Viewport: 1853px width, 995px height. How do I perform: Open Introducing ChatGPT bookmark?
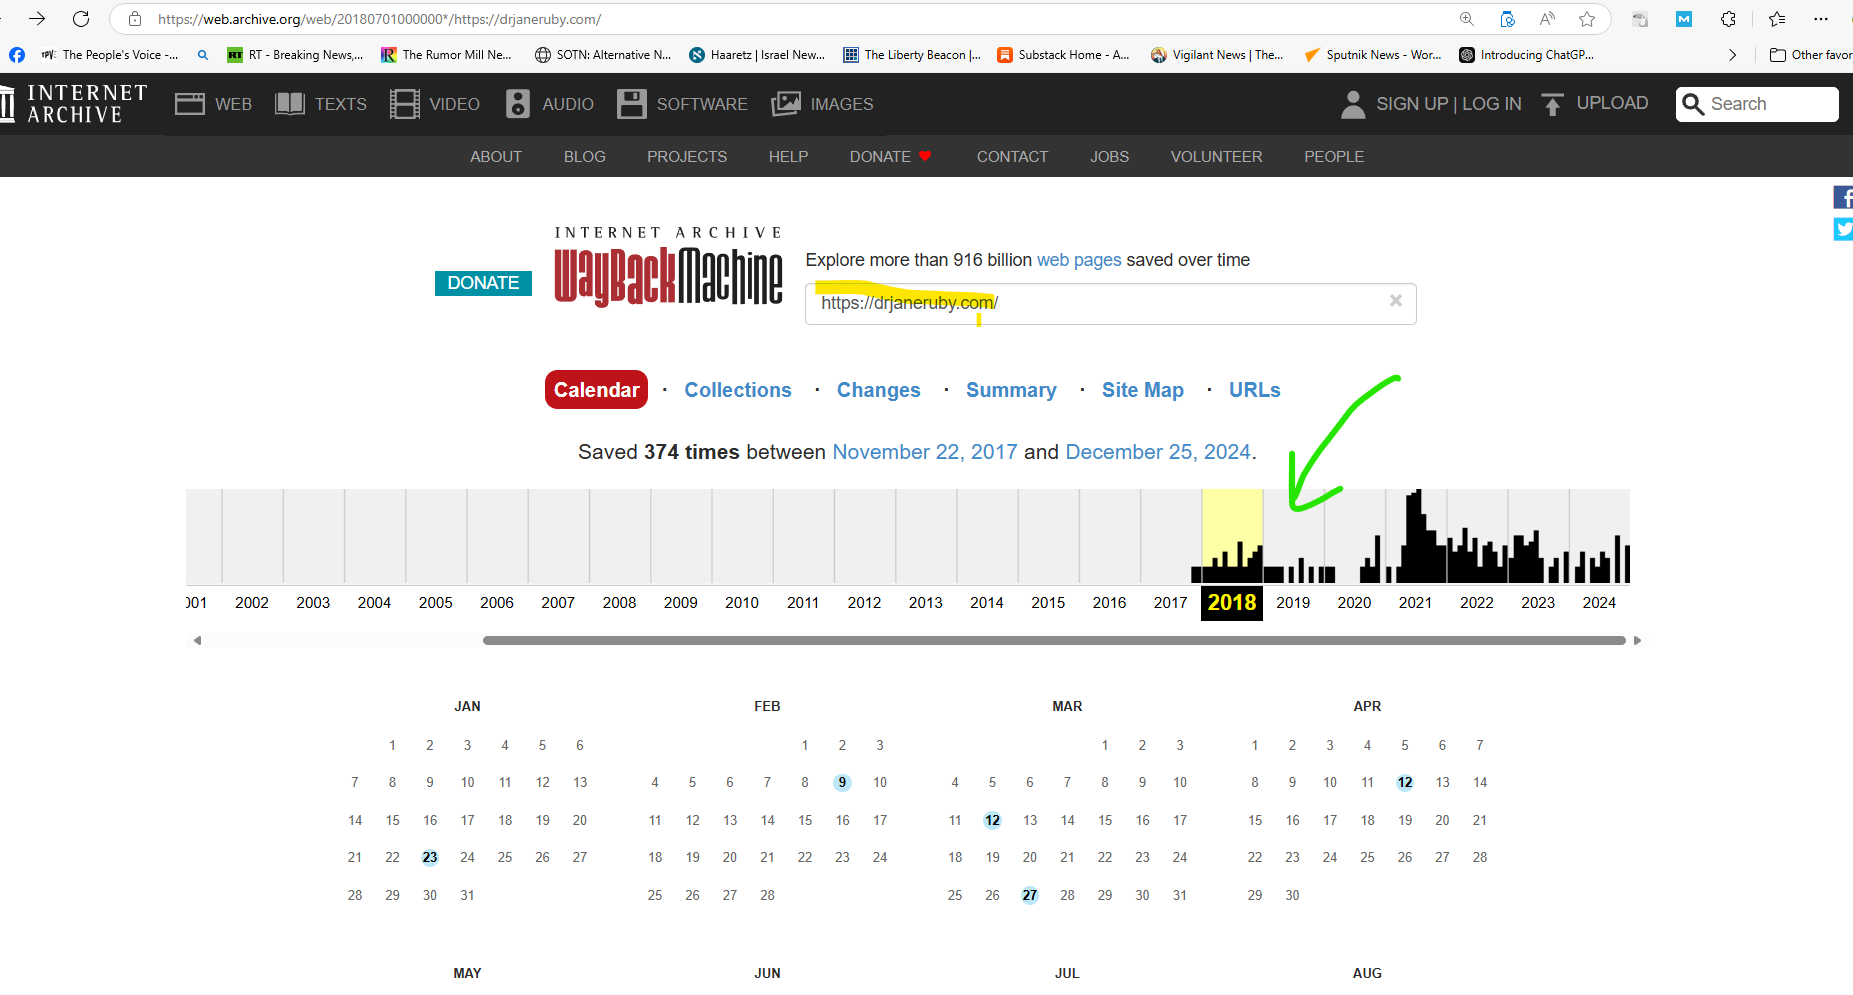tap(1526, 55)
